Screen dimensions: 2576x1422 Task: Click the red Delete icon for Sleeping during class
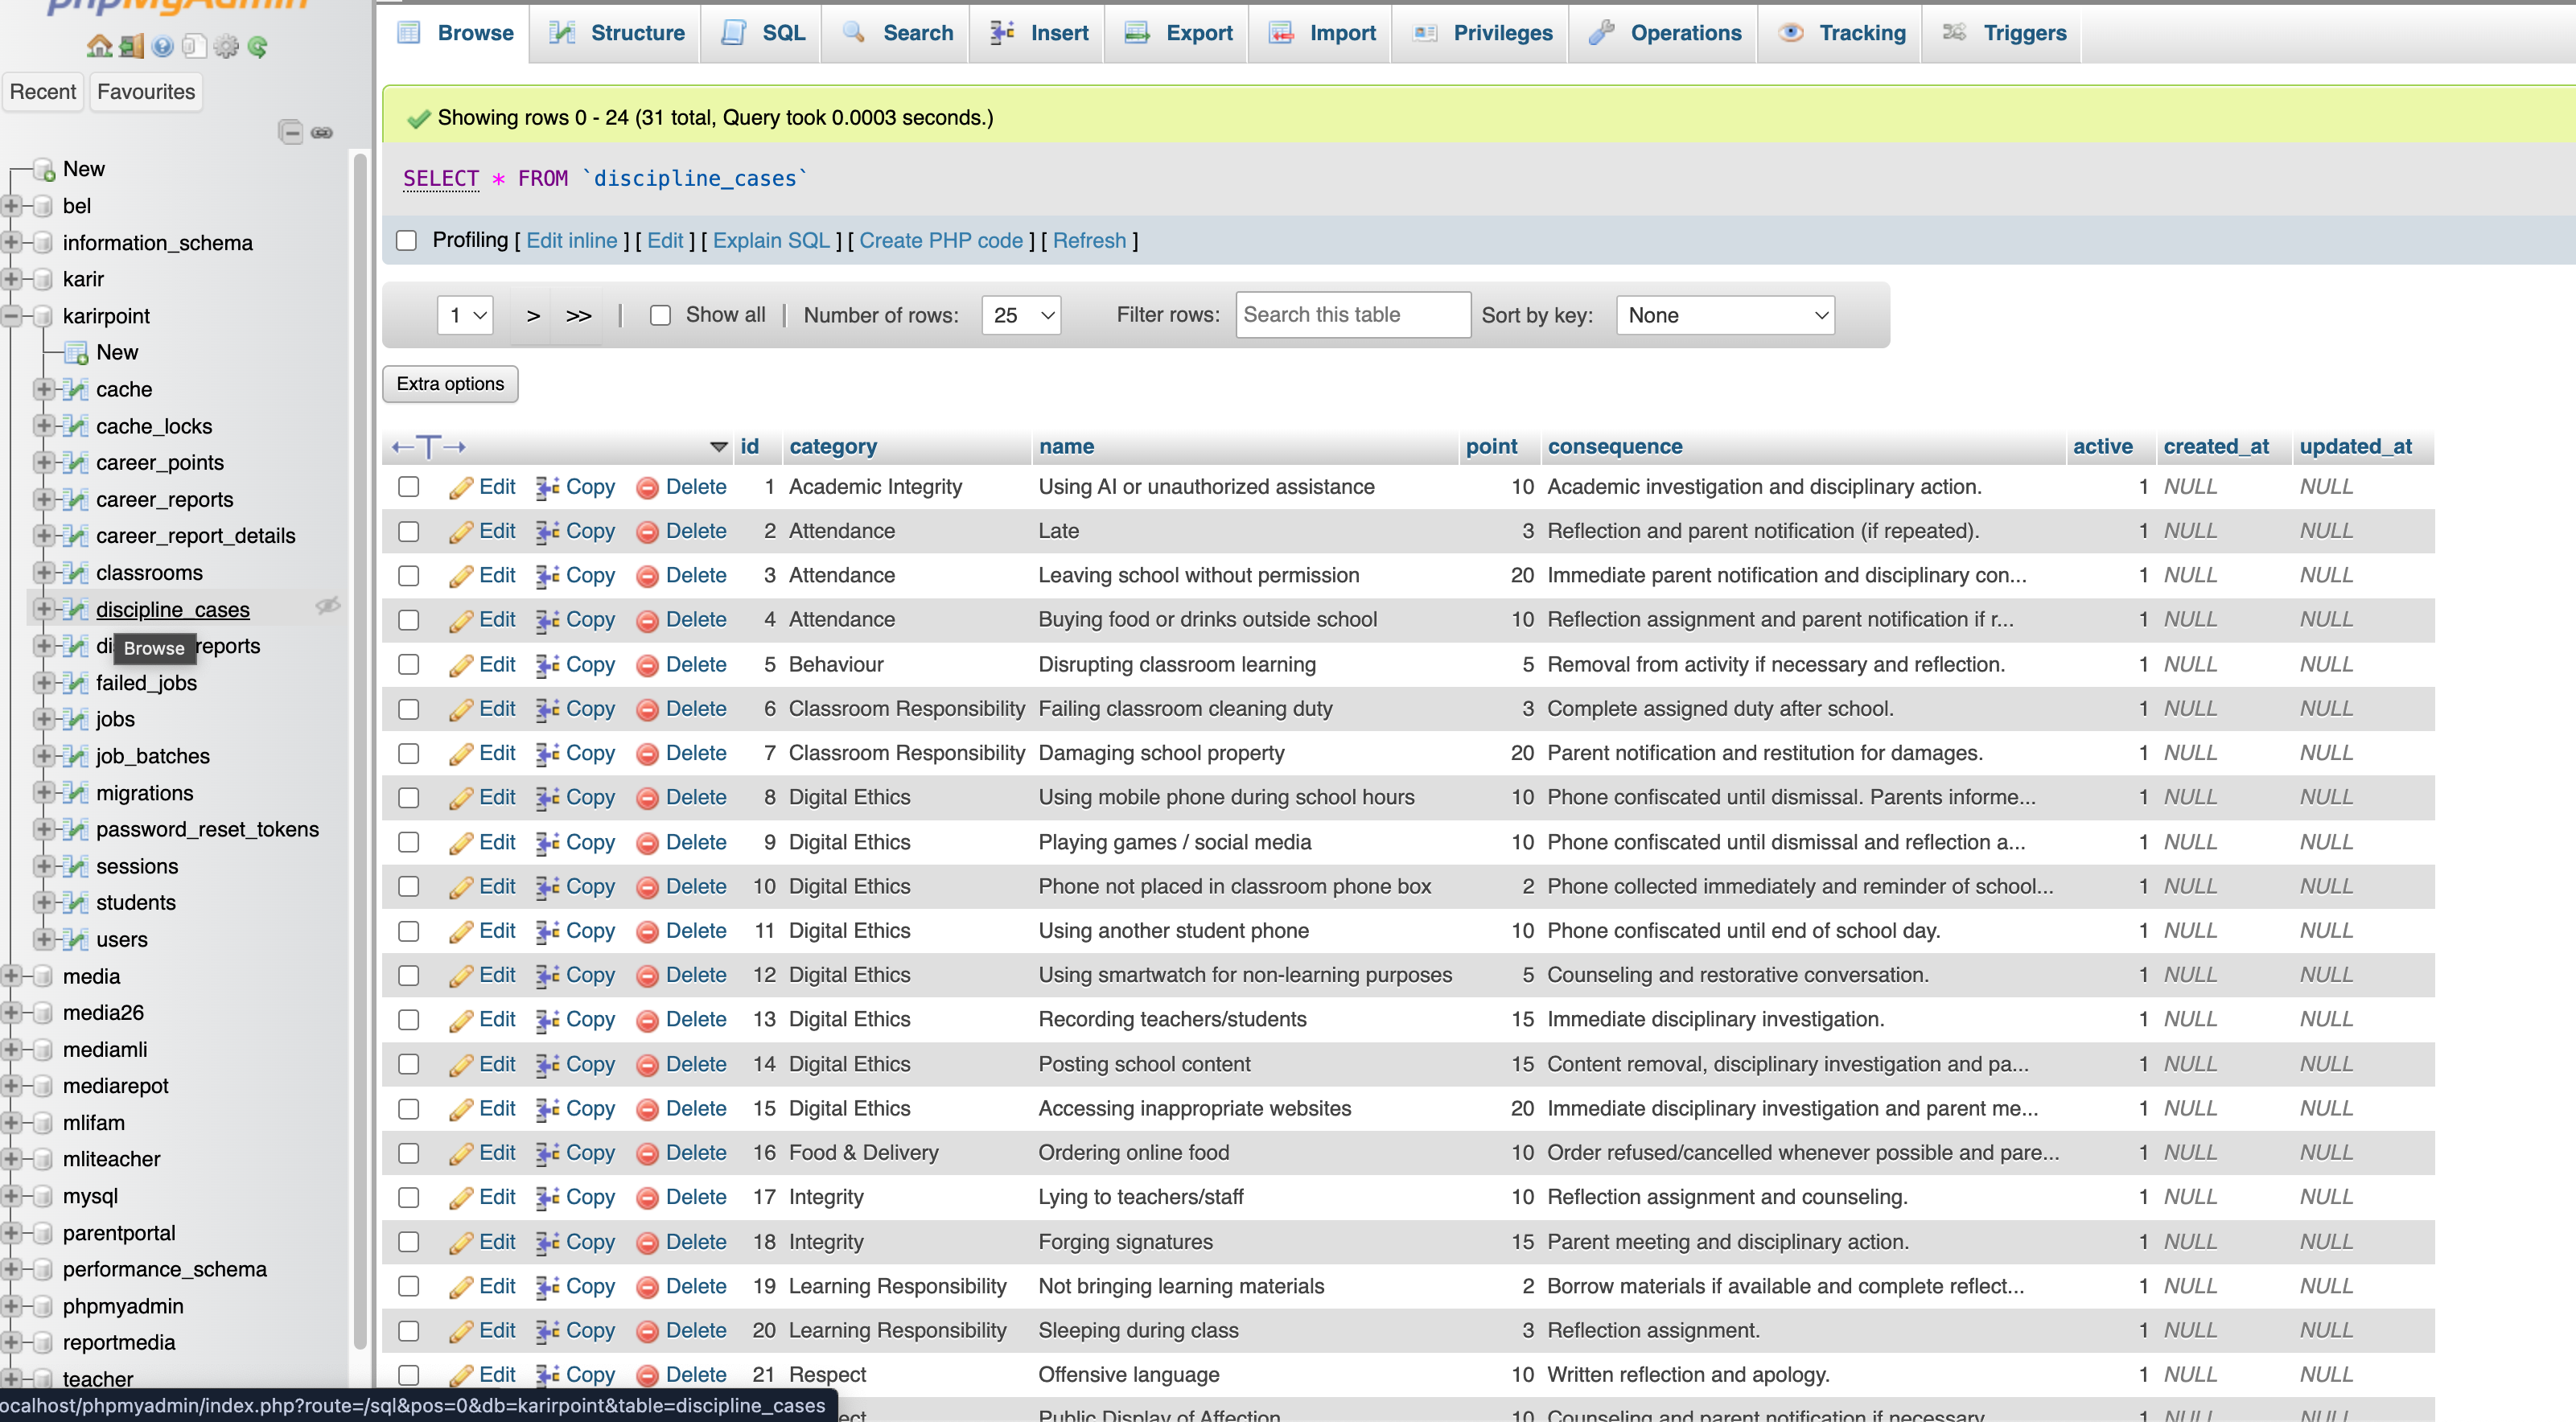[647, 1331]
